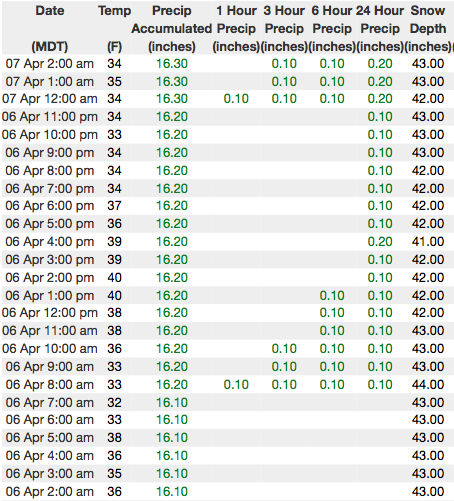This screenshot has height=501, width=454.
Task: Click temperature 40 at 06 Apr 2:00 pm
Action: (114, 277)
